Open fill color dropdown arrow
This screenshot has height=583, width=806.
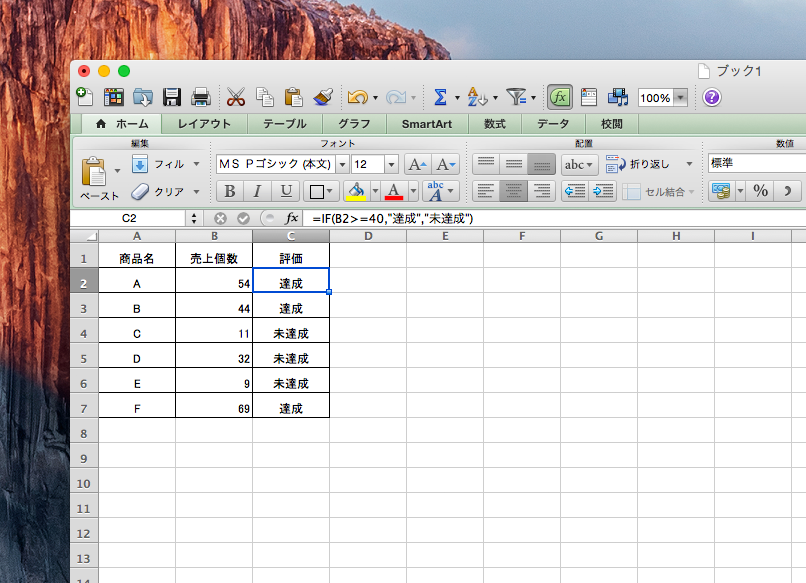(375, 191)
